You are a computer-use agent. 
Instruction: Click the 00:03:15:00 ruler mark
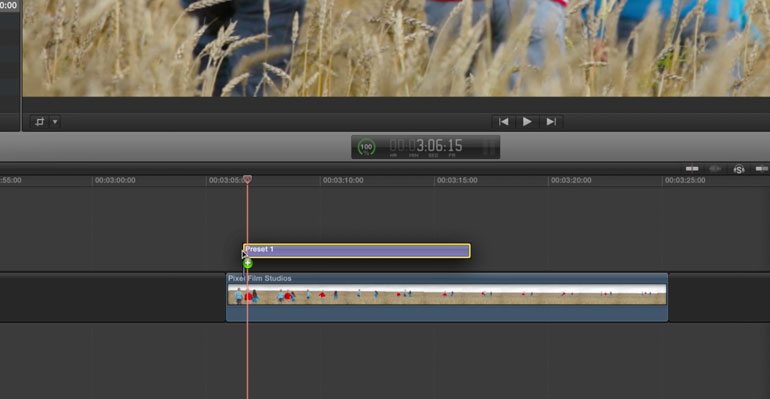pyautogui.click(x=457, y=181)
